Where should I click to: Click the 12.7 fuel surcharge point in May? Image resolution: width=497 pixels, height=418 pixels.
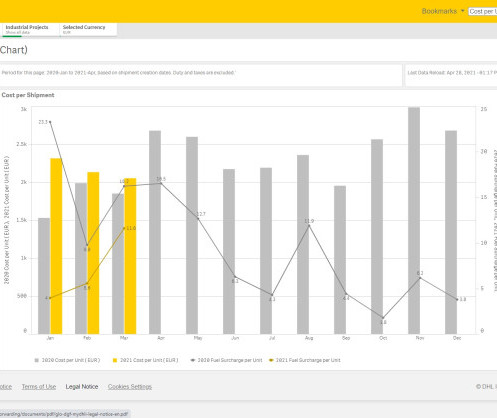198,219
